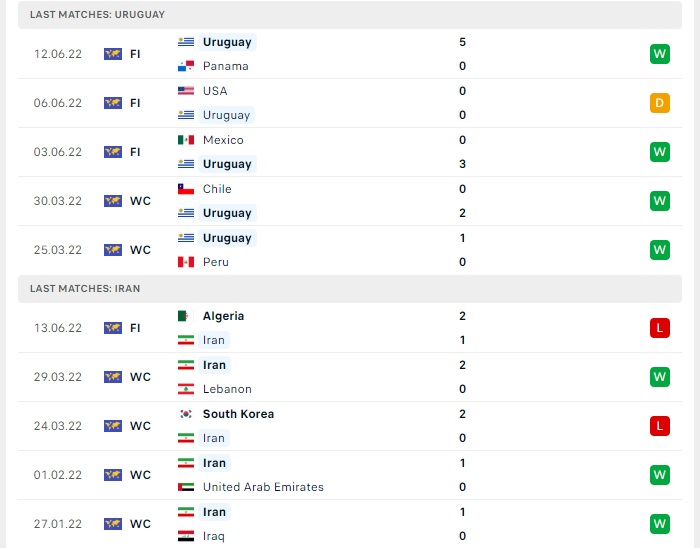Select the Last Matches: Uruguay header

(x=97, y=15)
